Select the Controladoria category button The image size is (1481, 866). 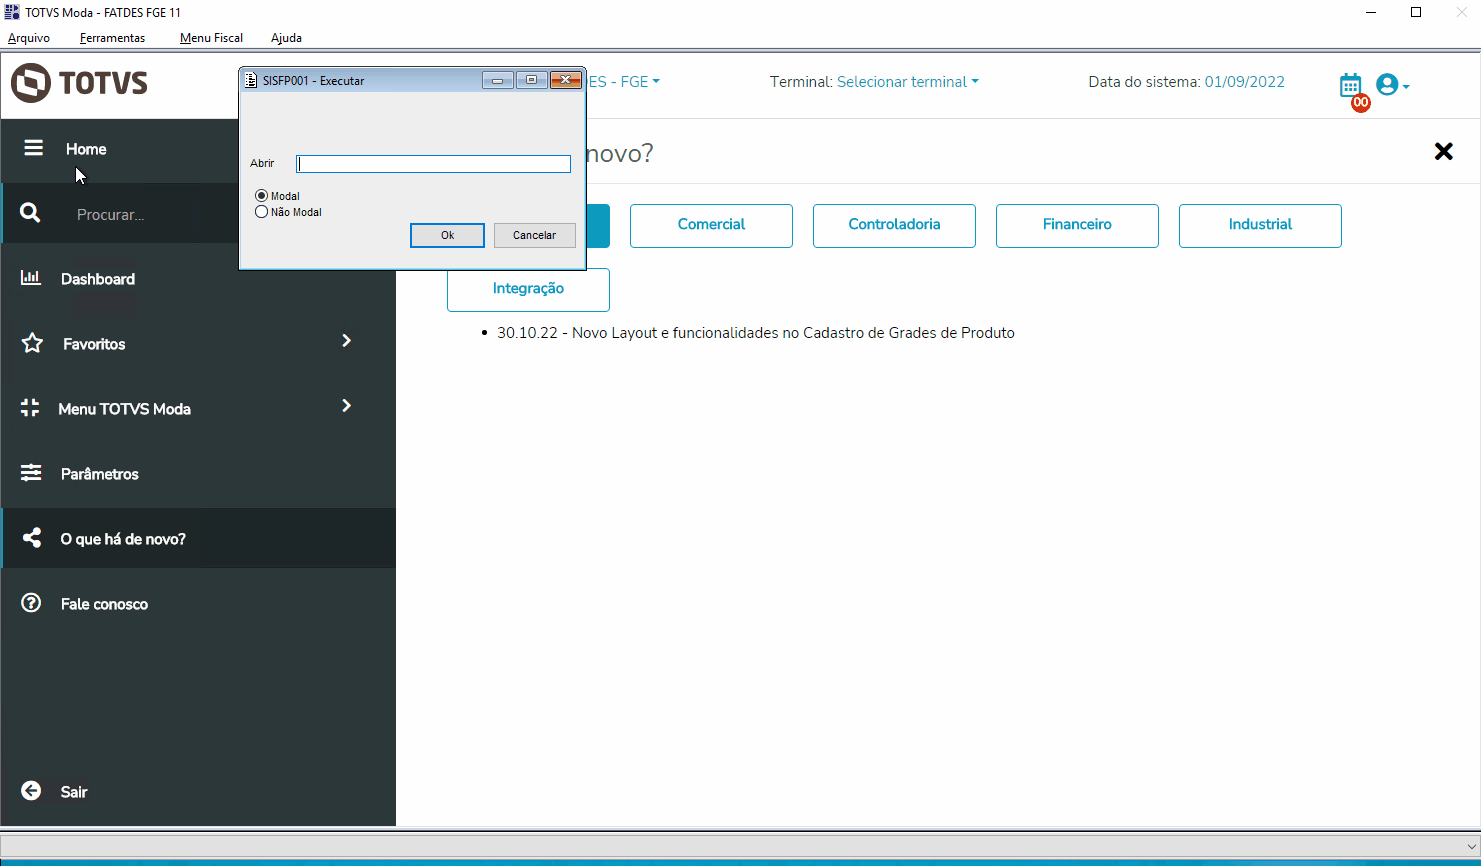[894, 226]
